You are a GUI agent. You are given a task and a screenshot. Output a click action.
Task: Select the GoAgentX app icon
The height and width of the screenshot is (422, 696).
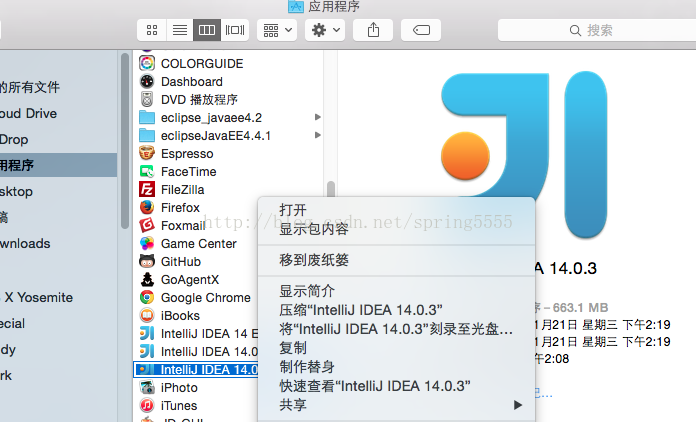147,279
